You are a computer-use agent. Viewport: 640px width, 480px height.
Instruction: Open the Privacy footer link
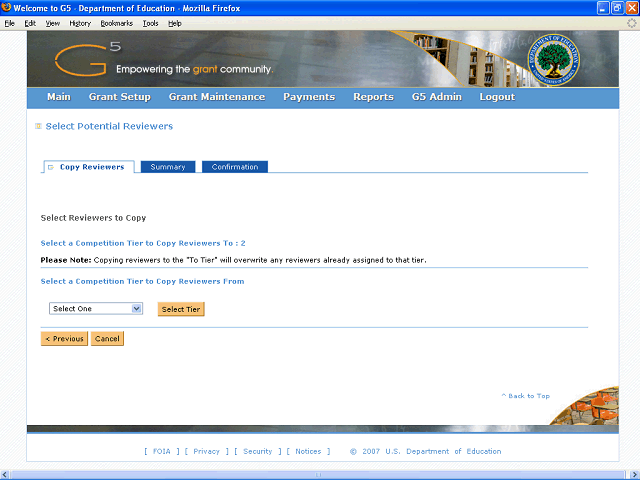206,451
